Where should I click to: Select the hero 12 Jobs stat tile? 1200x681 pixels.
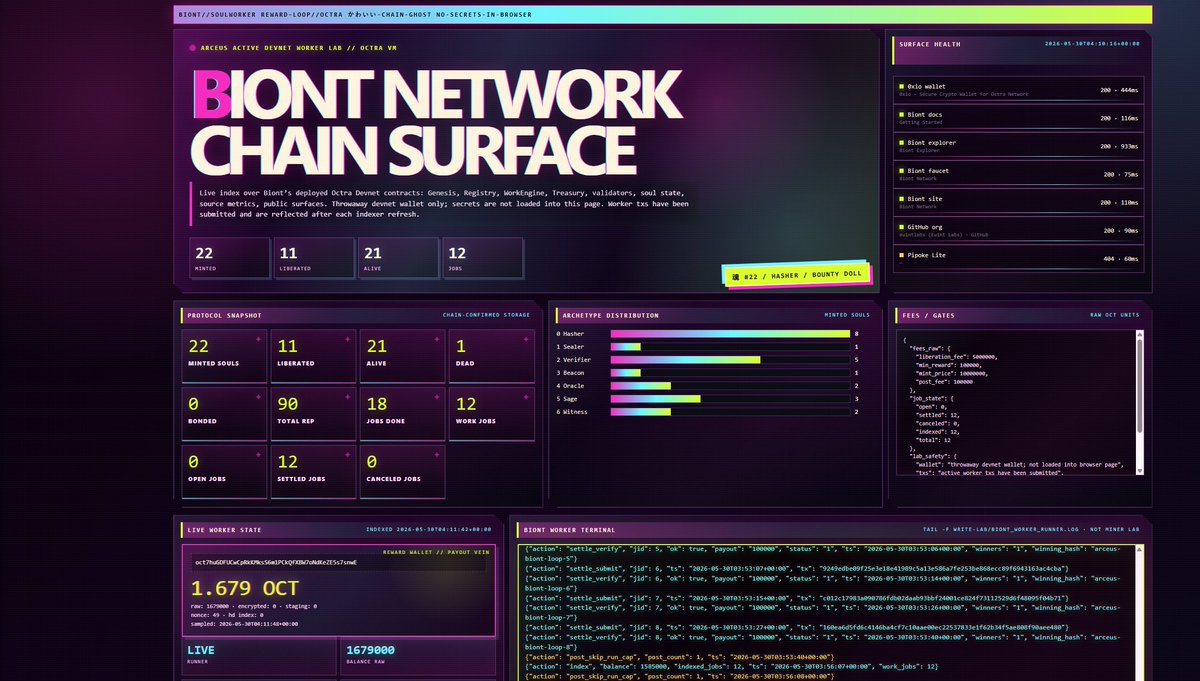(x=482, y=258)
